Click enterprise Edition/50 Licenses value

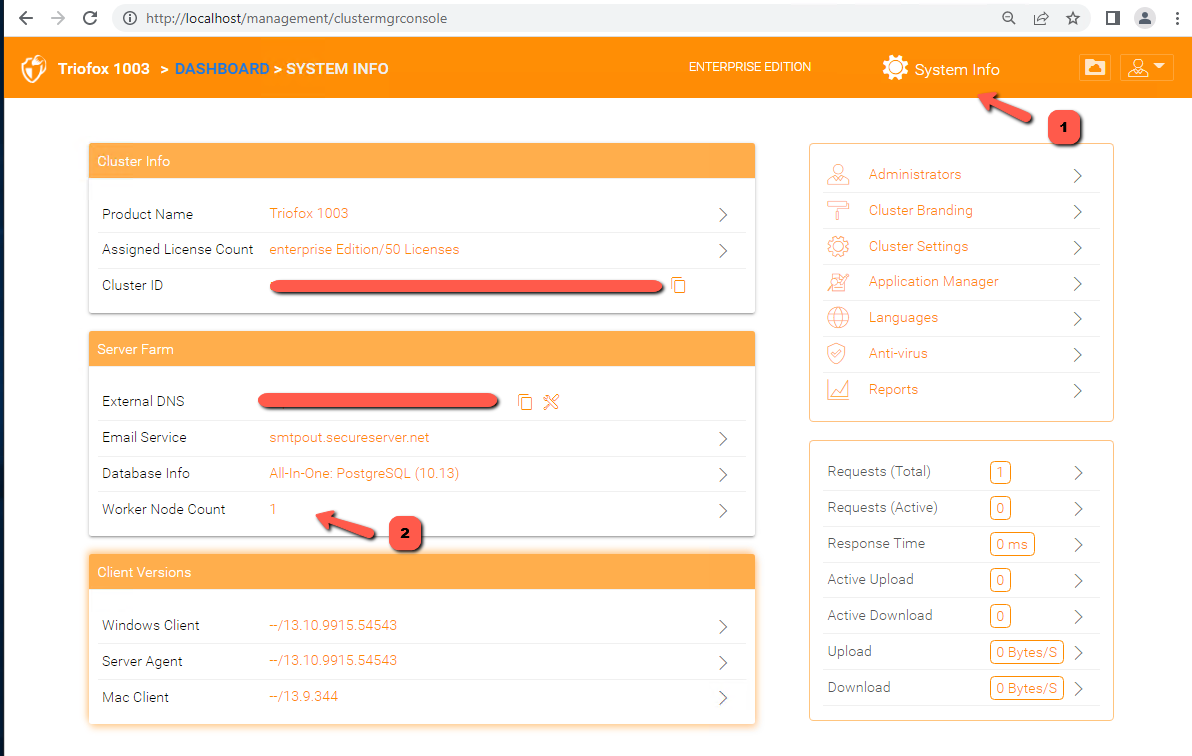click(x=364, y=249)
